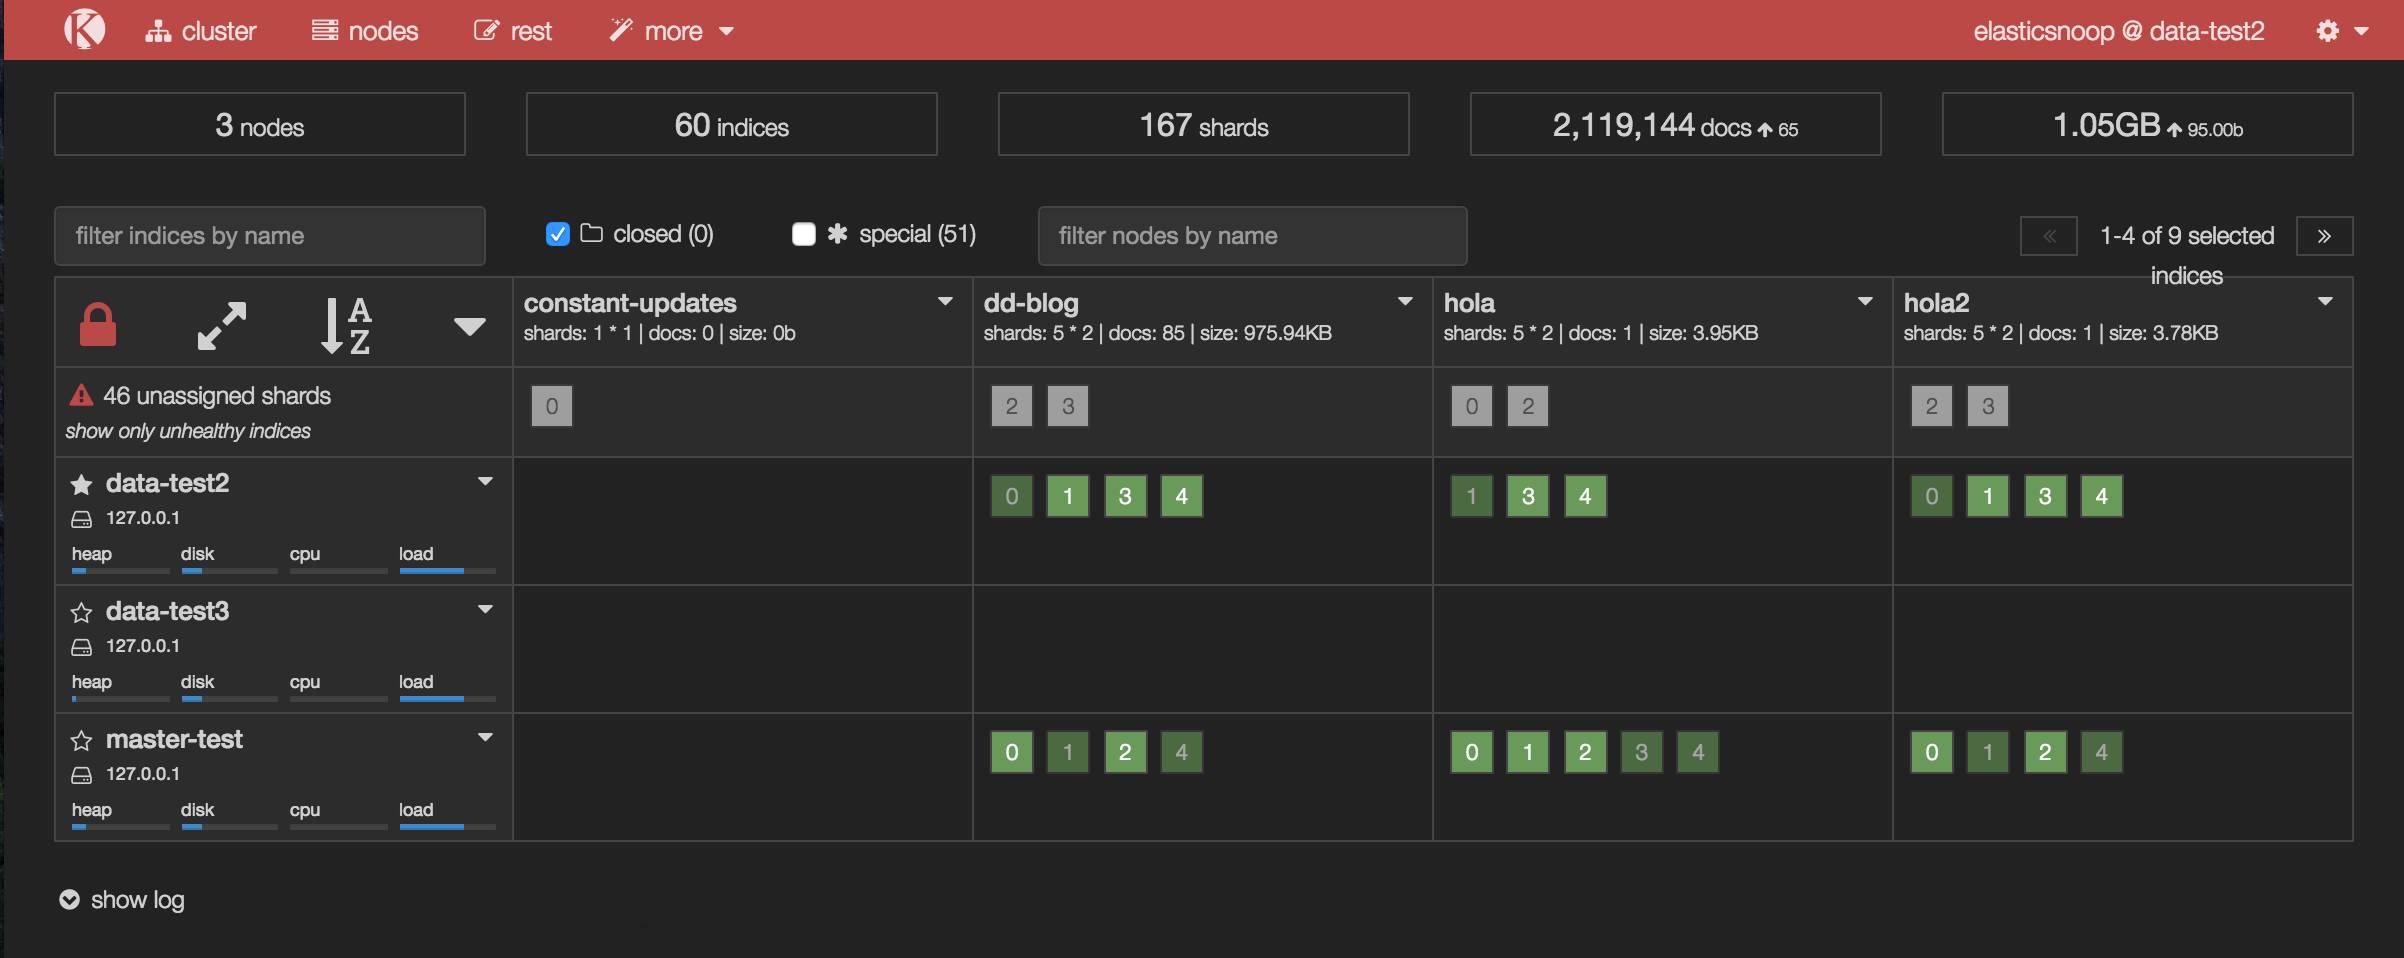The width and height of the screenshot is (2404, 958).
Task: Open the hola2 index dropdown
Action: click(2325, 302)
